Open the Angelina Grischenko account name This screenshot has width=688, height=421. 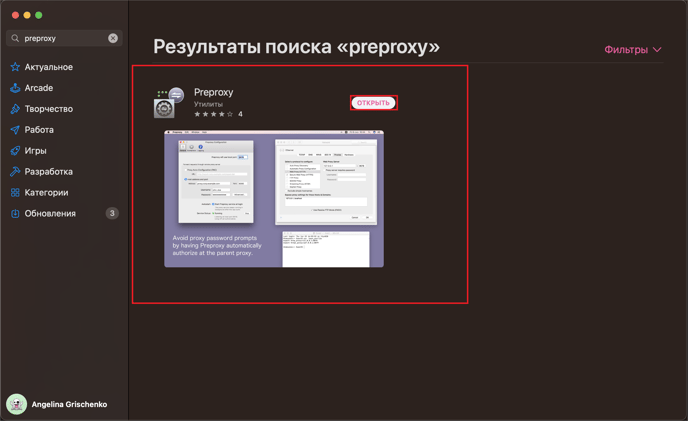click(x=69, y=404)
